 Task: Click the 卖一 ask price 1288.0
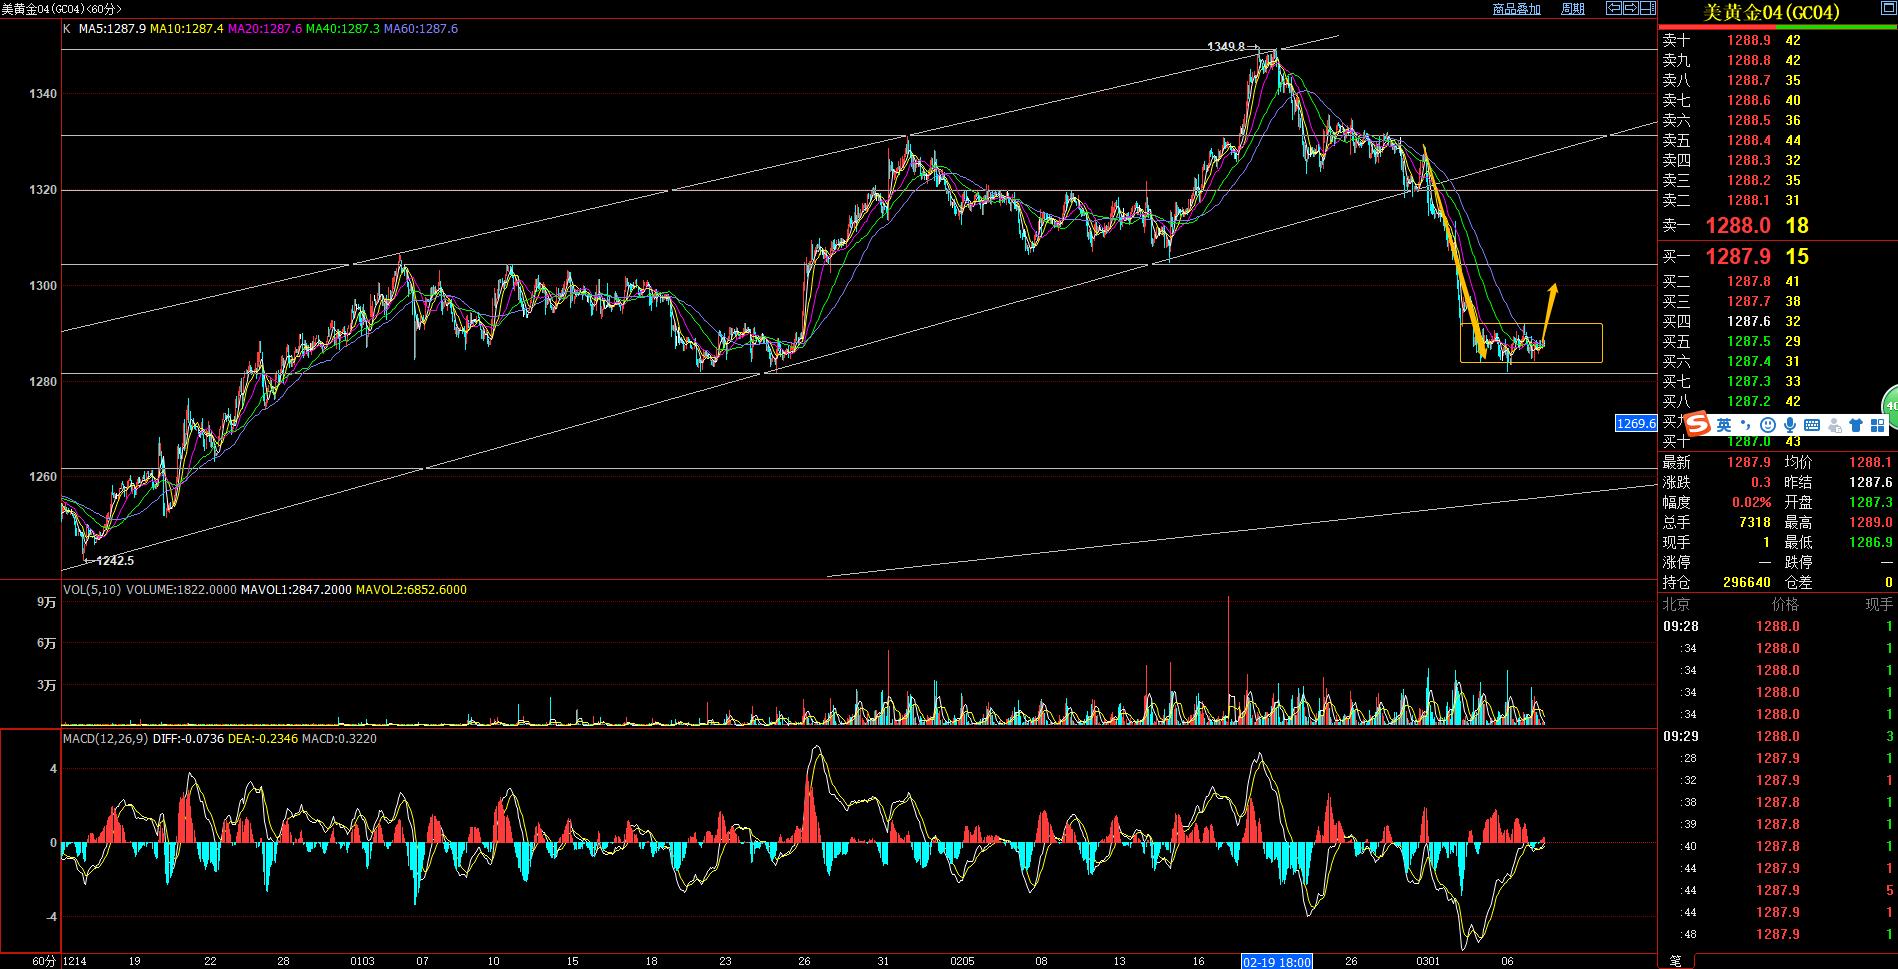pos(1738,226)
